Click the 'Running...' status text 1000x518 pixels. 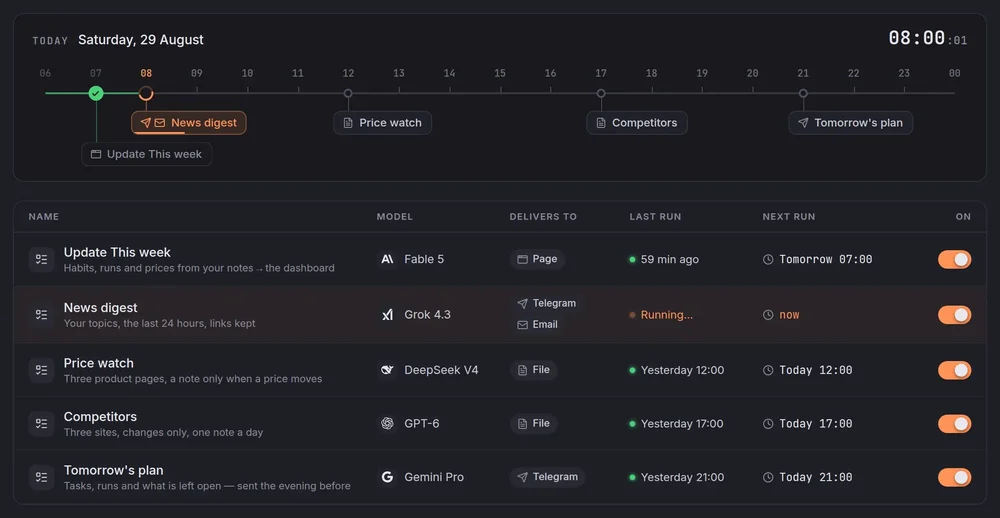666,315
